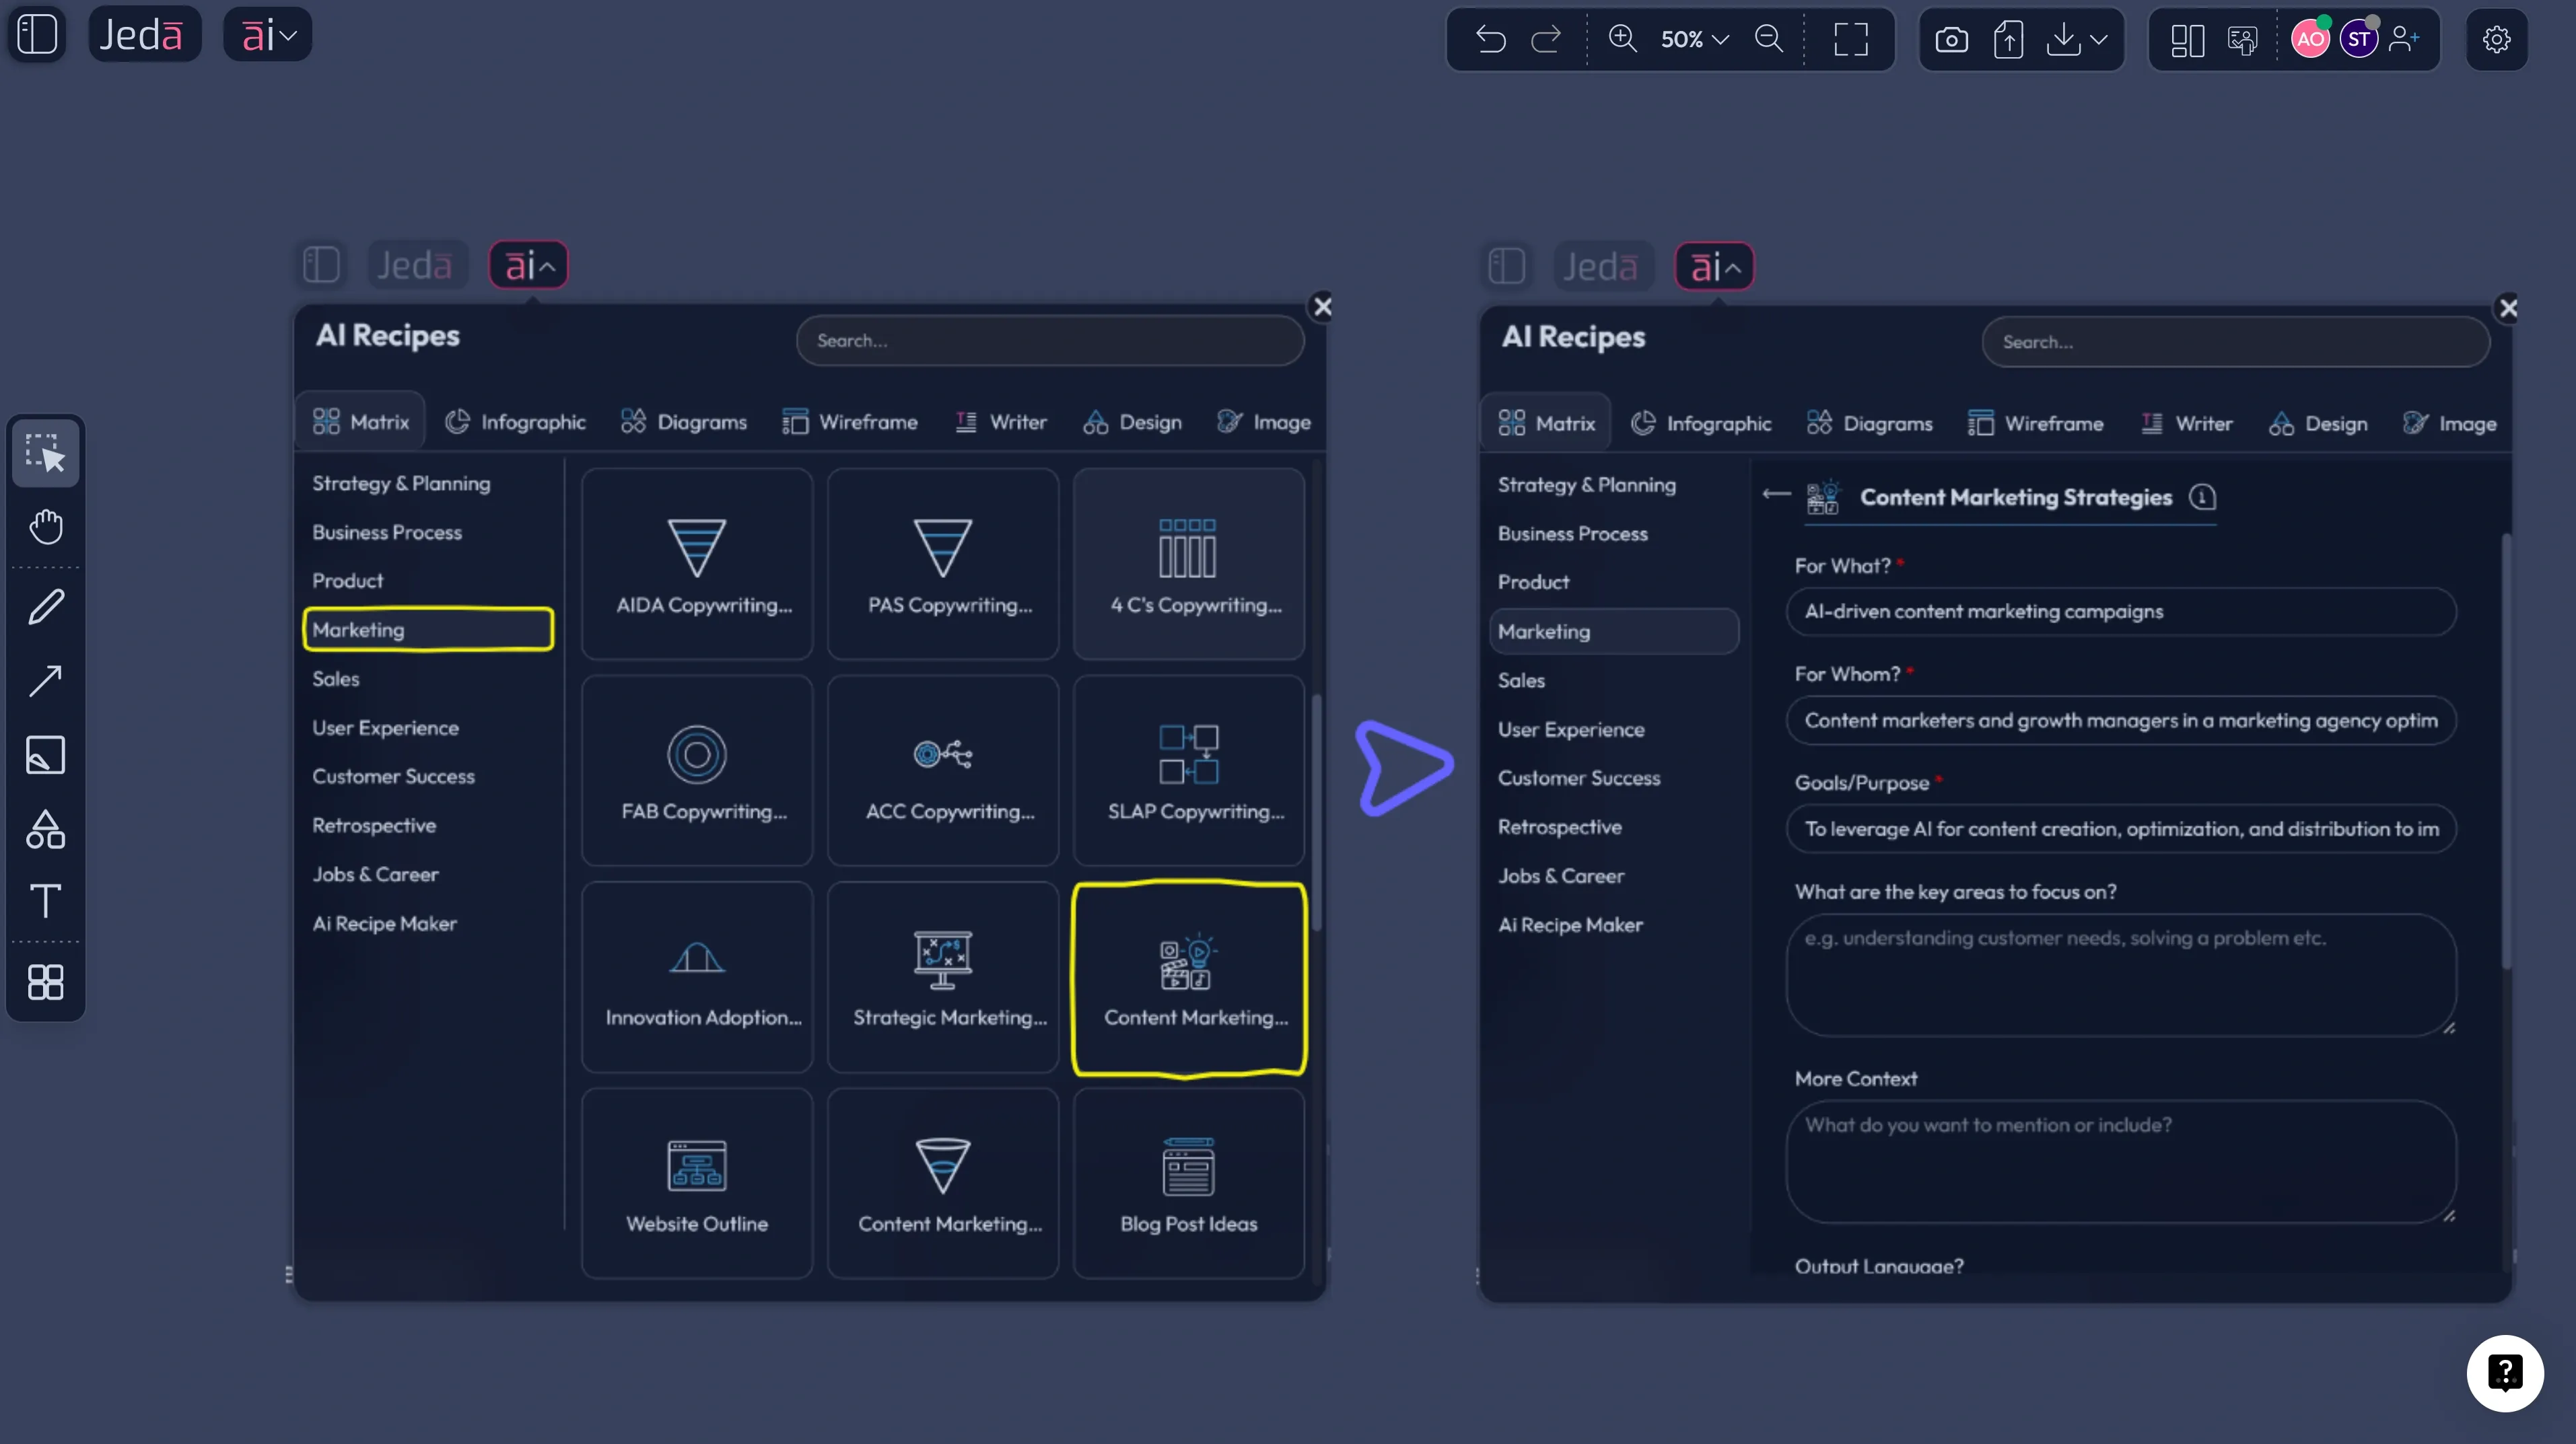Expand the download options chevron
The height and width of the screenshot is (1444, 2576).
click(2099, 39)
